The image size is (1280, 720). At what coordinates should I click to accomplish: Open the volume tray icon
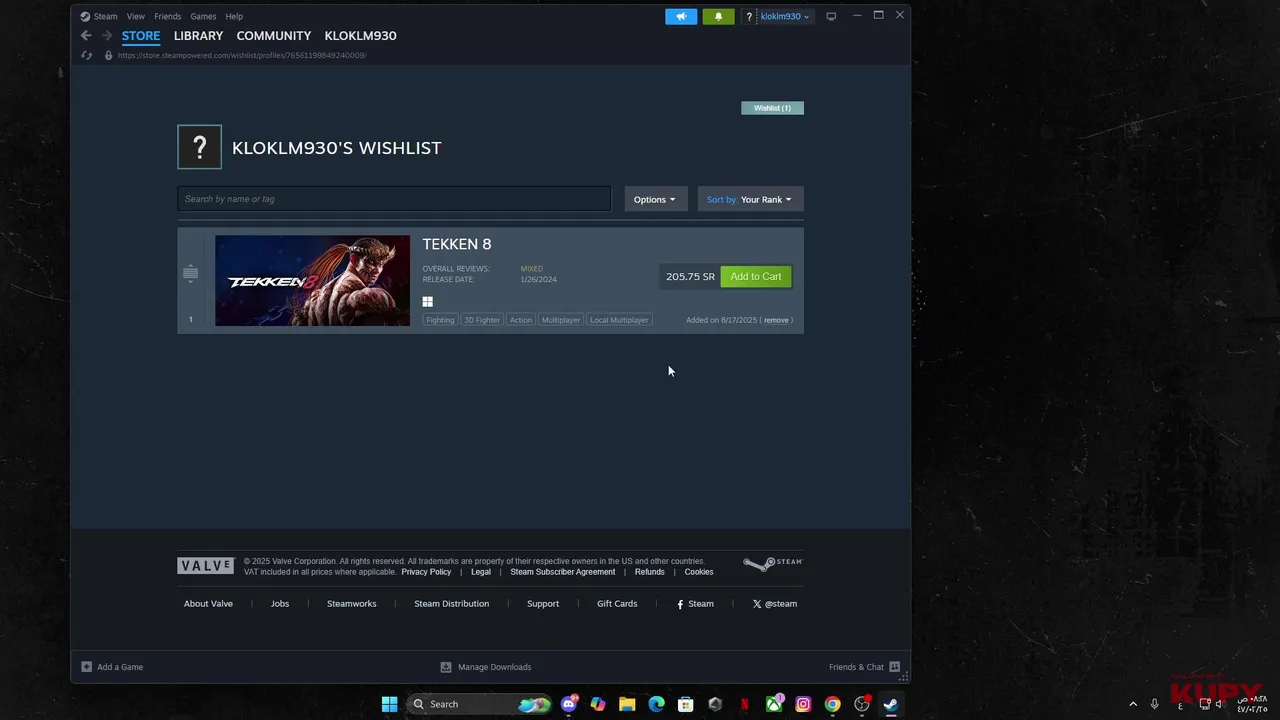pyautogui.click(x=1219, y=704)
